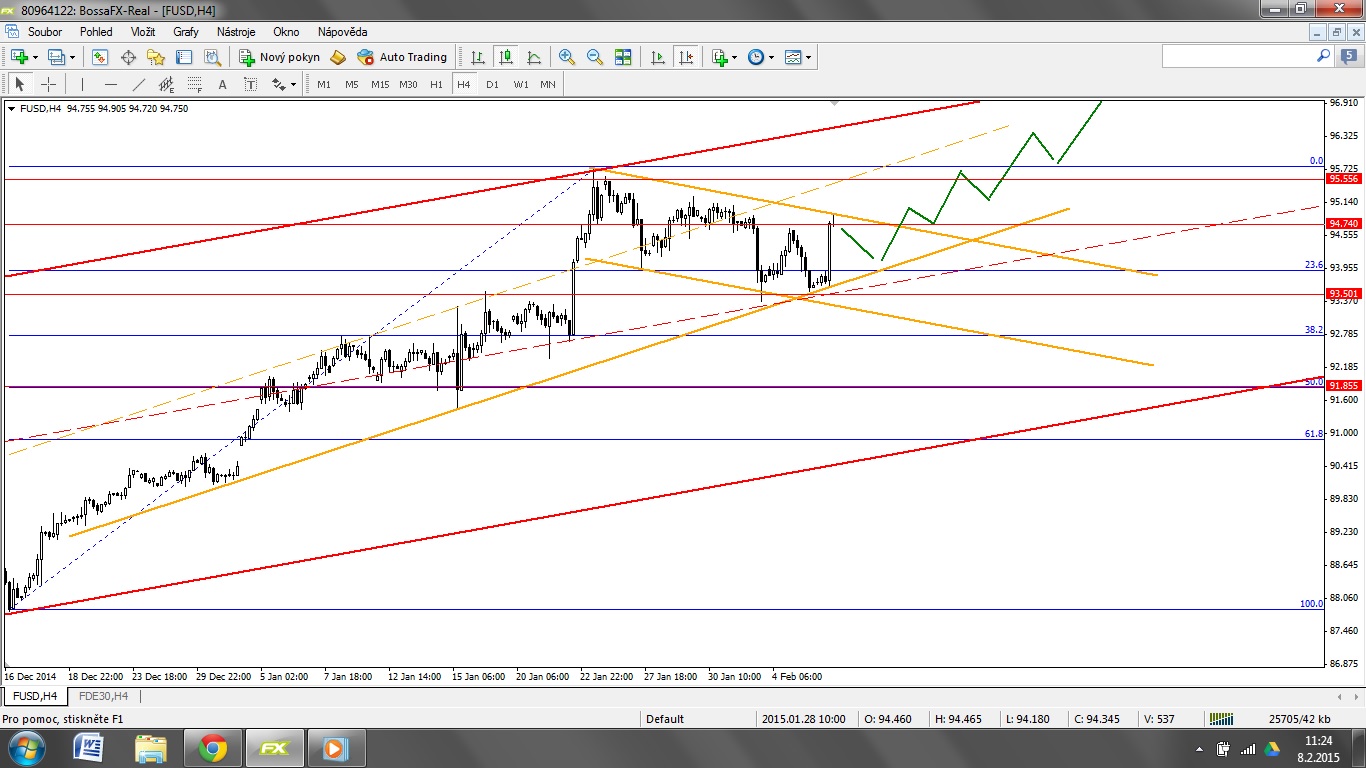Select the horizontal line tool
Image resolution: width=1366 pixels, height=768 pixels.
pos(110,84)
